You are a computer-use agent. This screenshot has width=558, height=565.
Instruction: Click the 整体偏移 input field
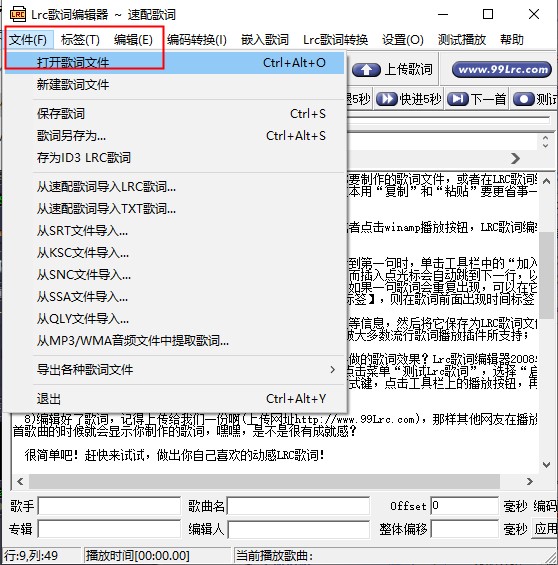point(465,529)
